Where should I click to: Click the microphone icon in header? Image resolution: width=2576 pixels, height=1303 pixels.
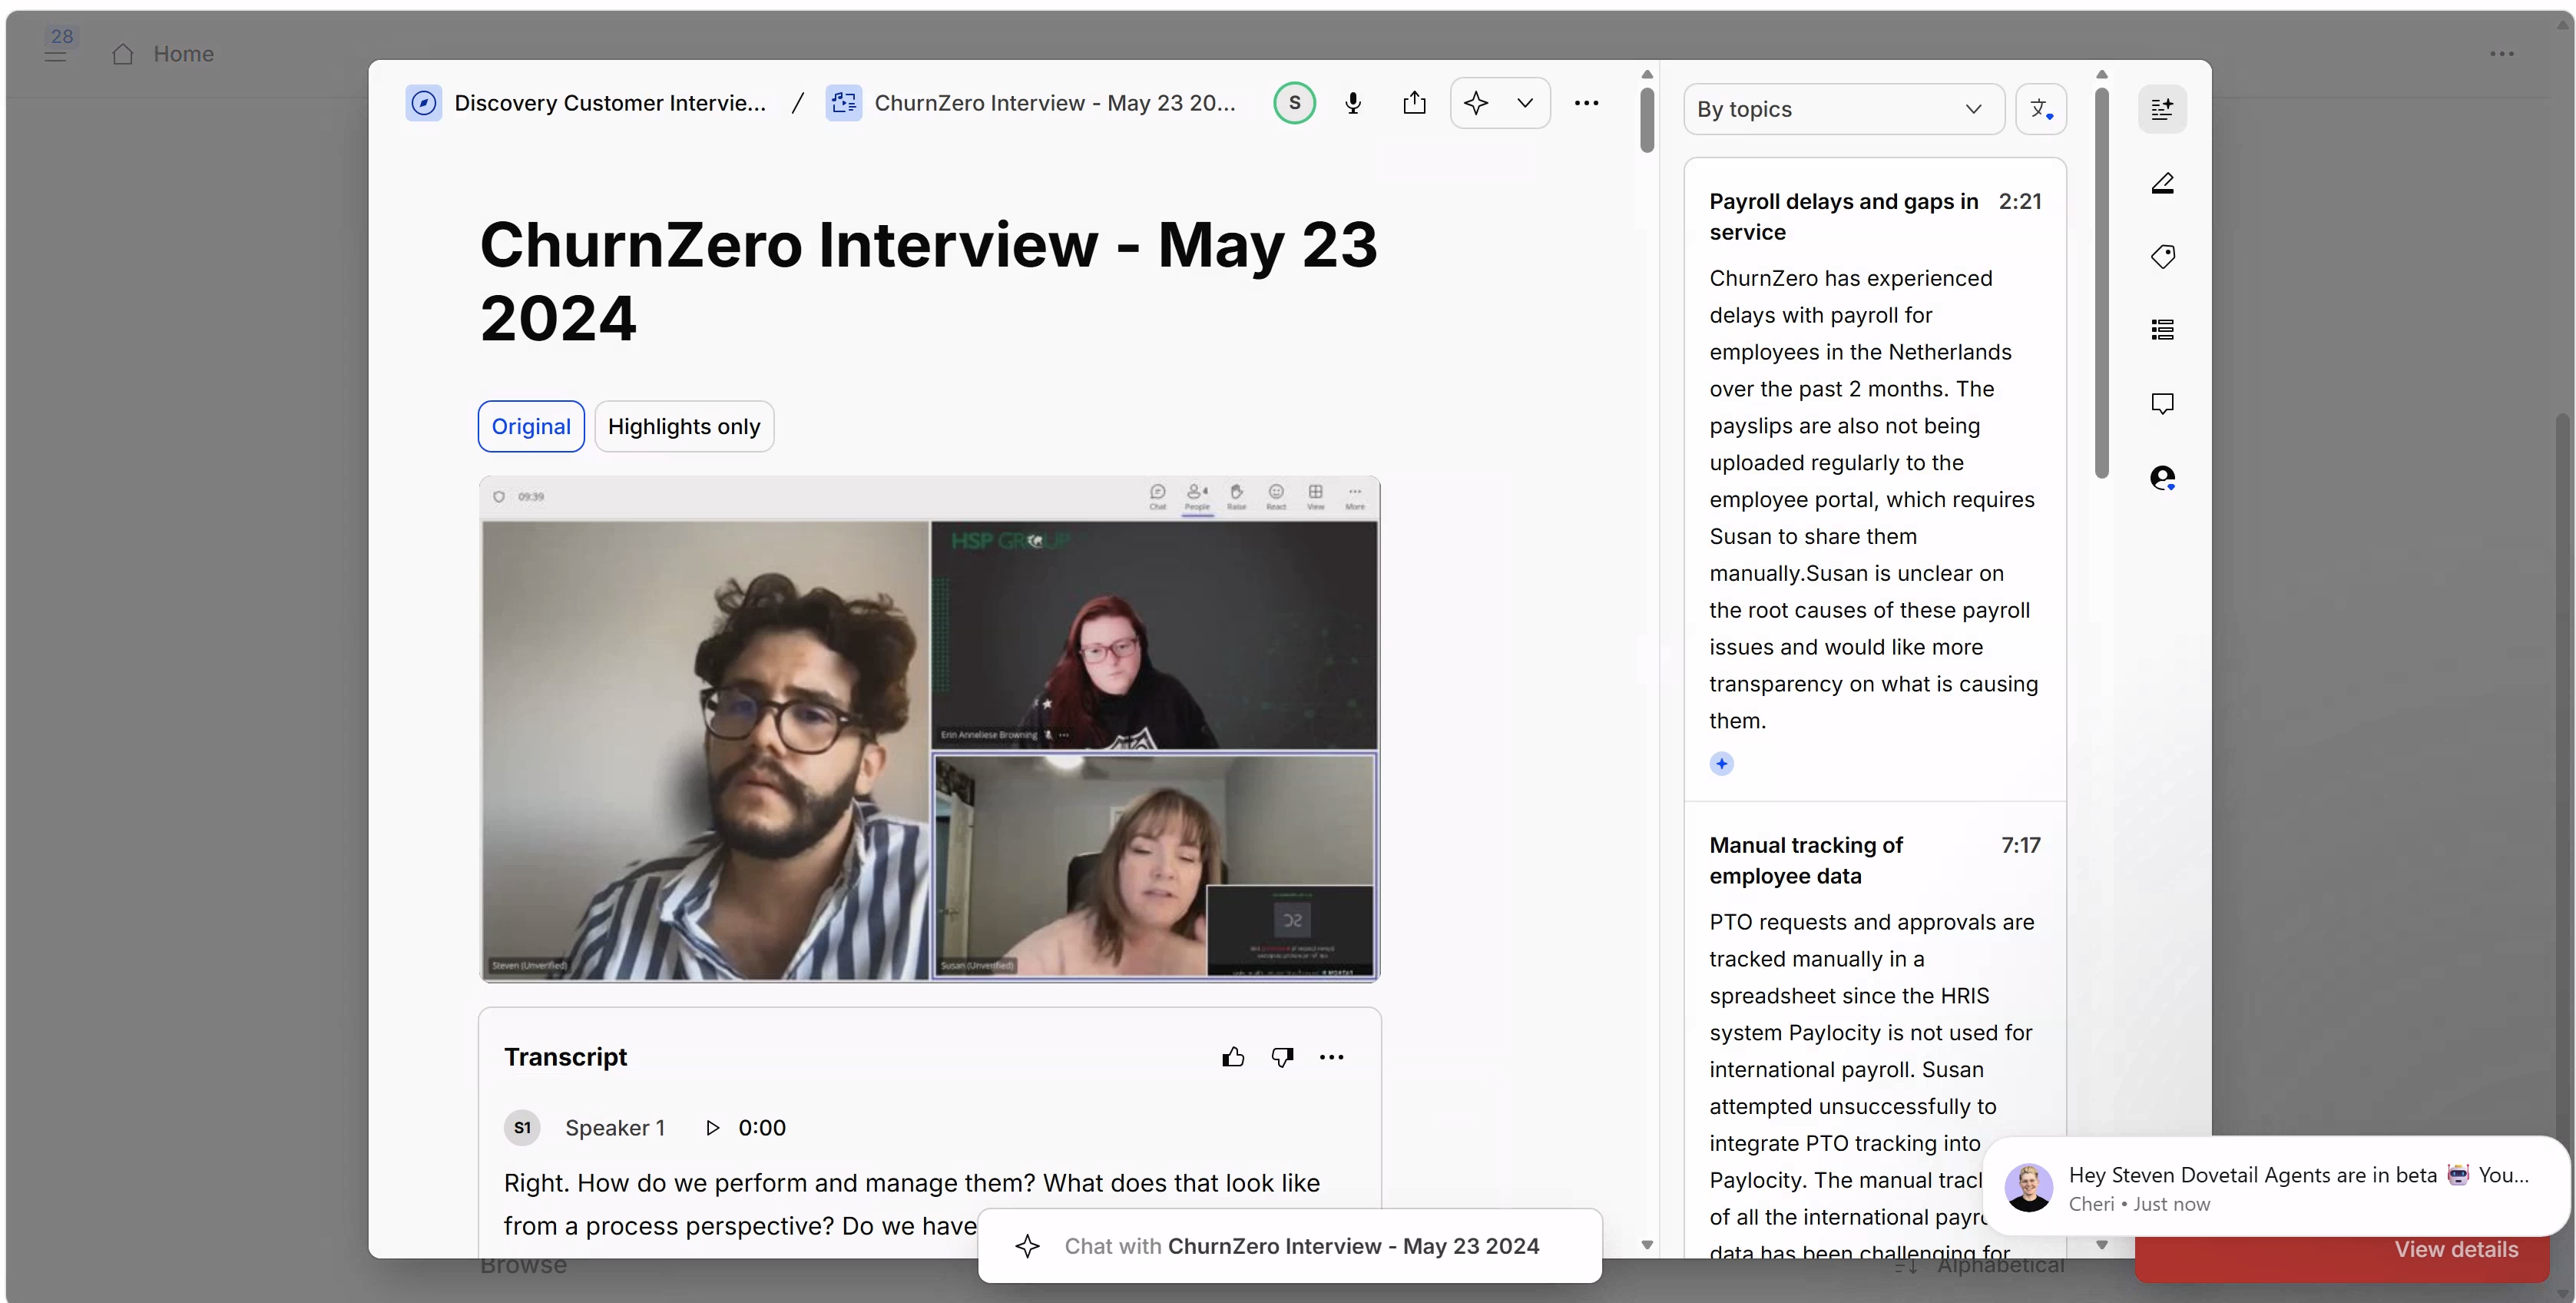[1353, 103]
